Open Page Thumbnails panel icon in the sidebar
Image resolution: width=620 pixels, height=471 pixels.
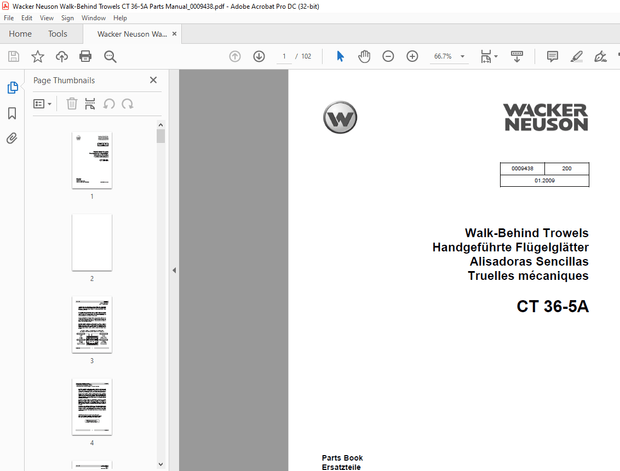[12, 87]
